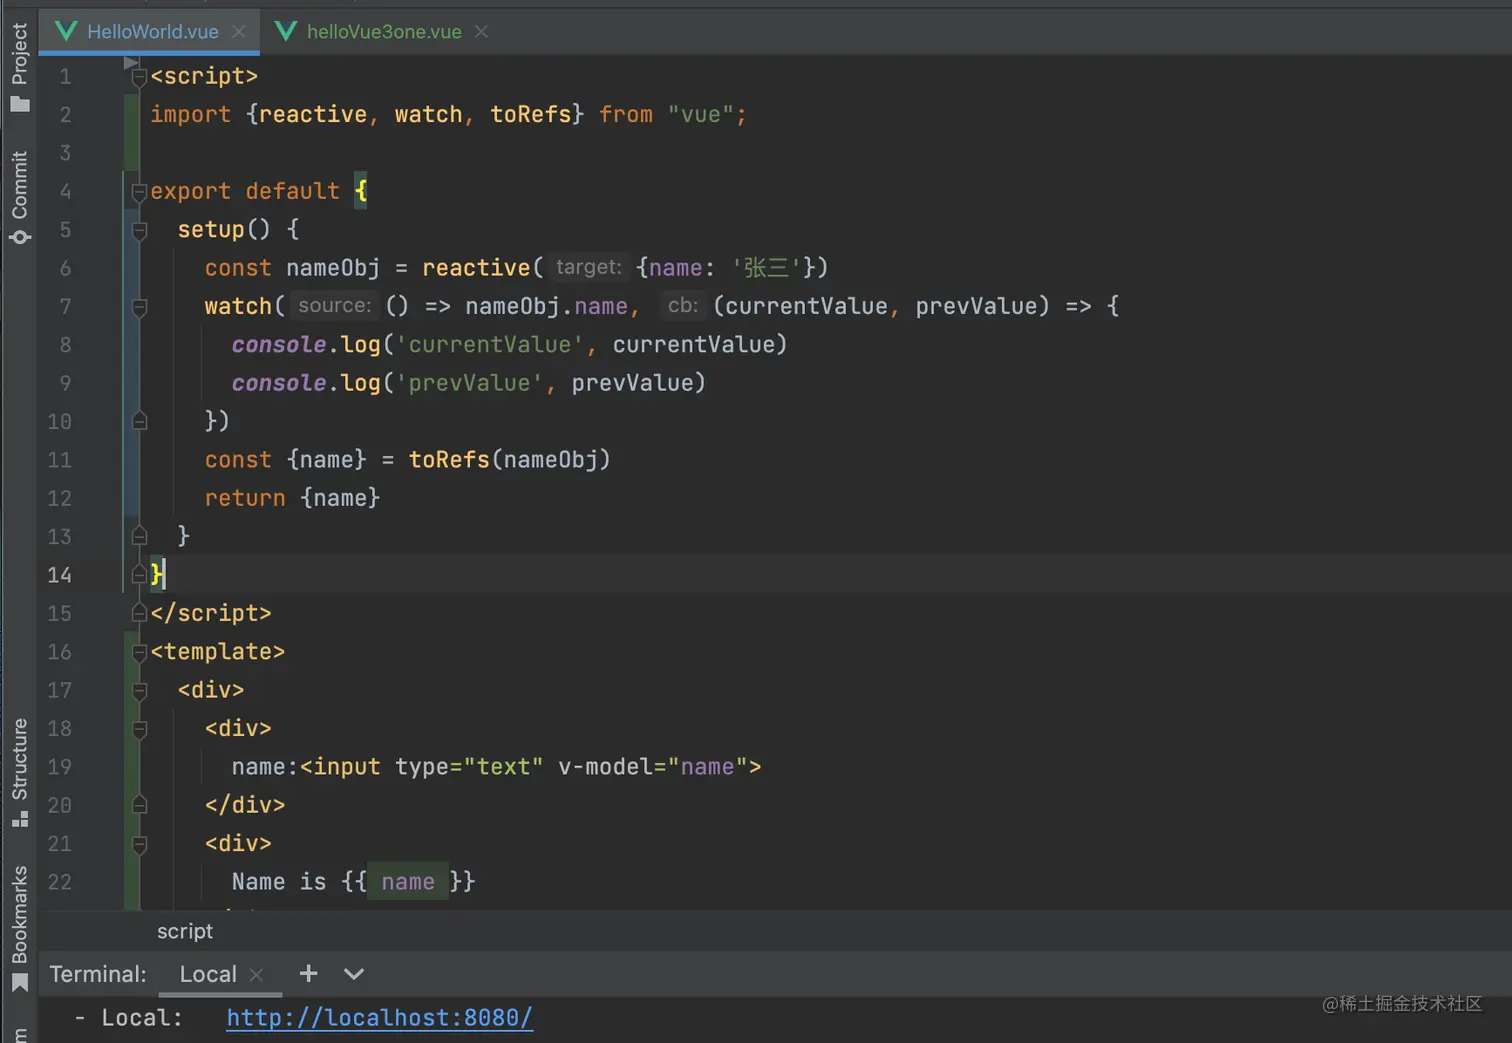Click the import keyword on line 2
Viewport: 1512px width, 1043px height.
pyautogui.click(x=191, y=115)
